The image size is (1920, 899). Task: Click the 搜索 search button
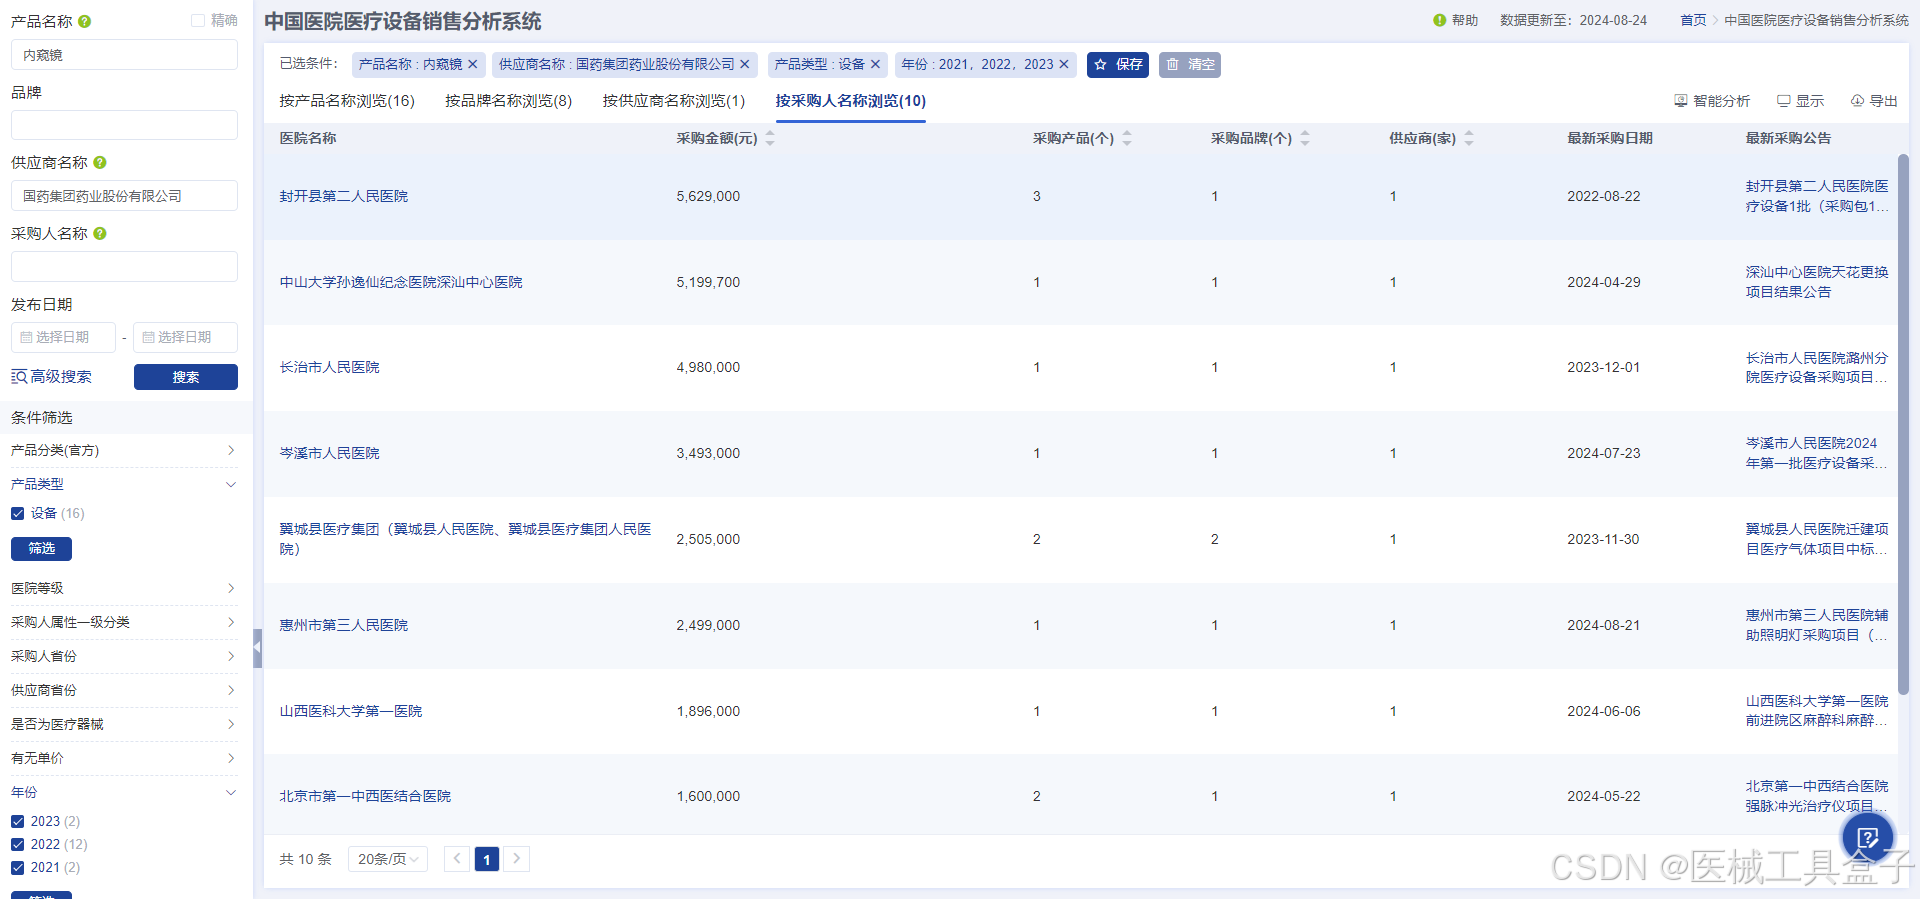[186, 377]
